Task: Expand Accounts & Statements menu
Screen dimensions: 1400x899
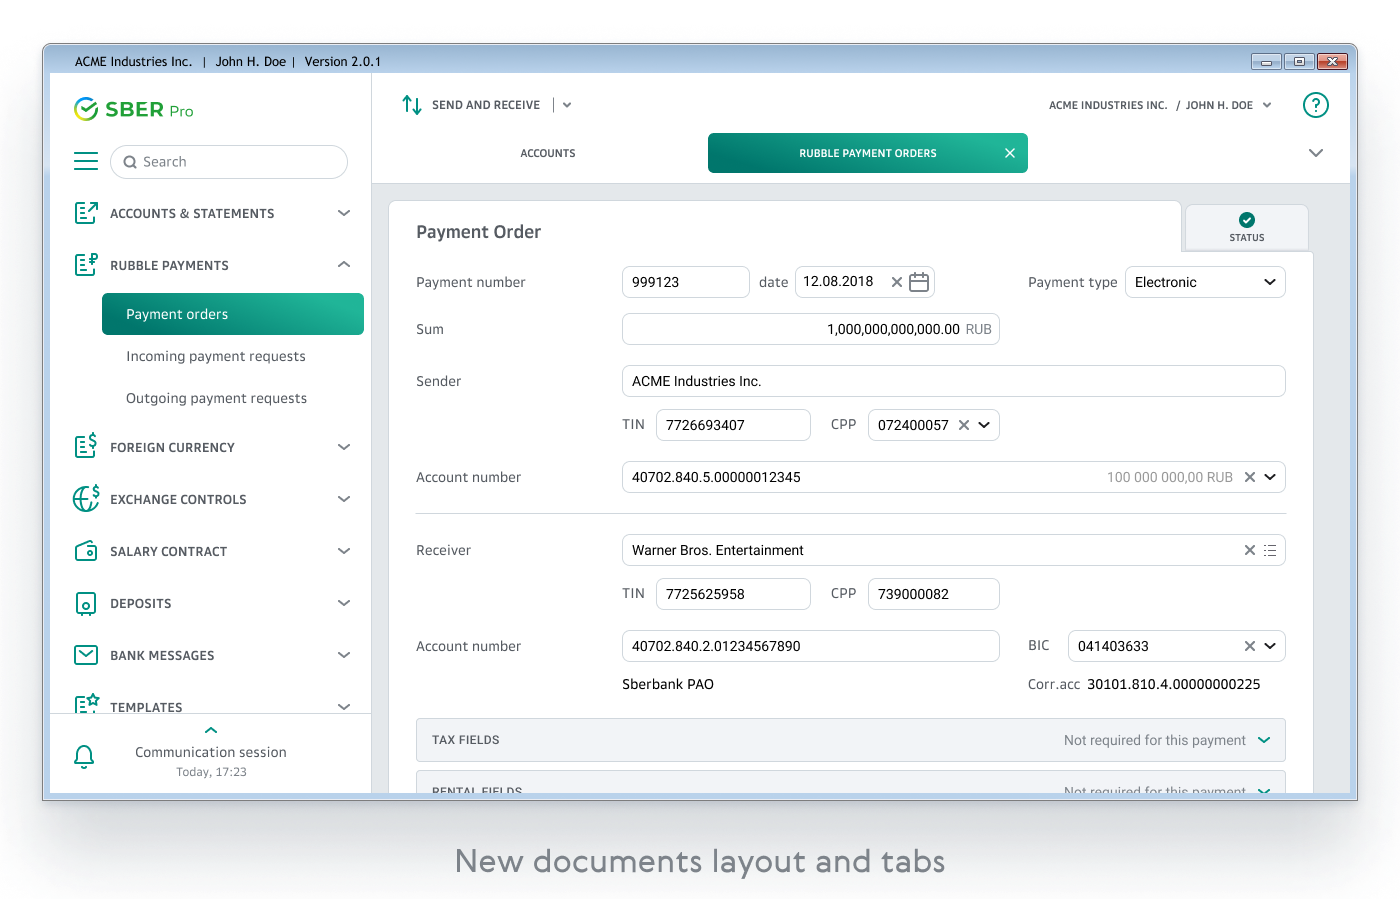Action: point(344,213)
